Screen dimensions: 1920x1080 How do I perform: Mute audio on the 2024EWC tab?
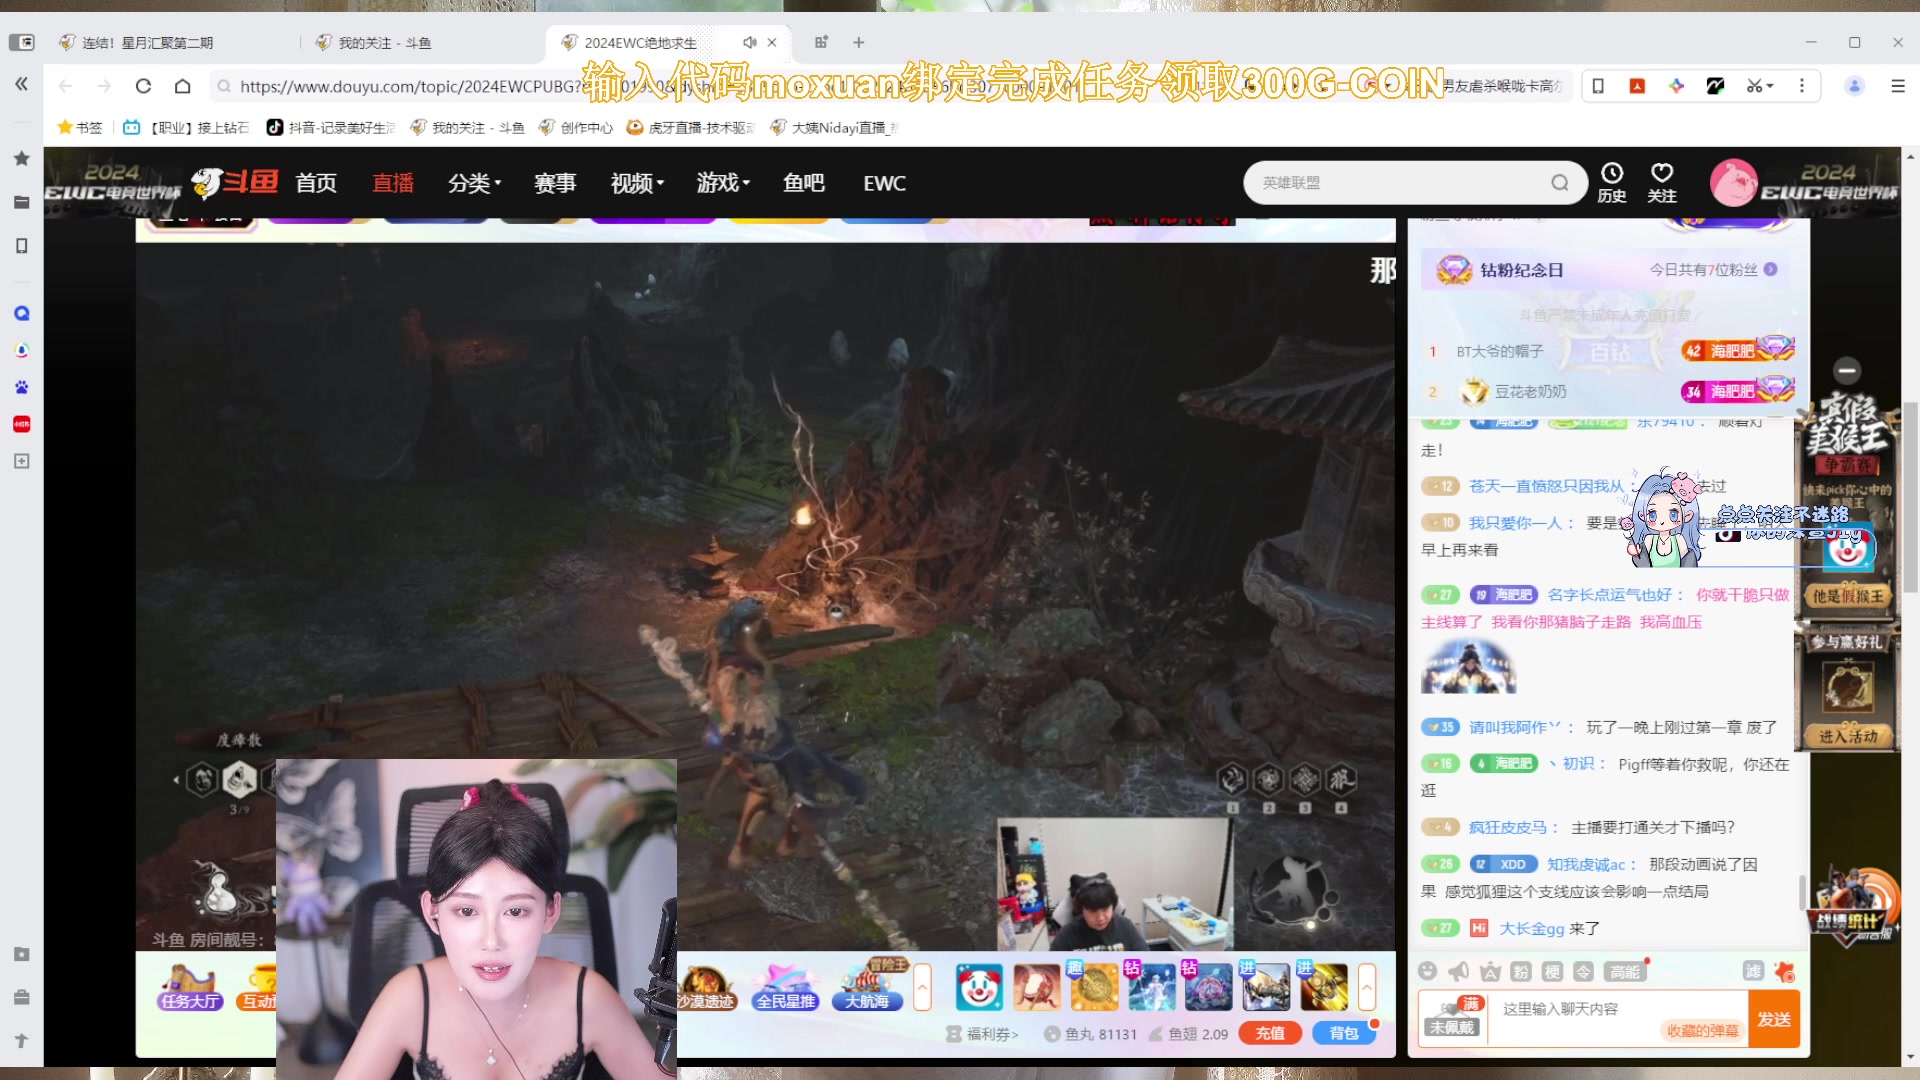coord(749,42)
